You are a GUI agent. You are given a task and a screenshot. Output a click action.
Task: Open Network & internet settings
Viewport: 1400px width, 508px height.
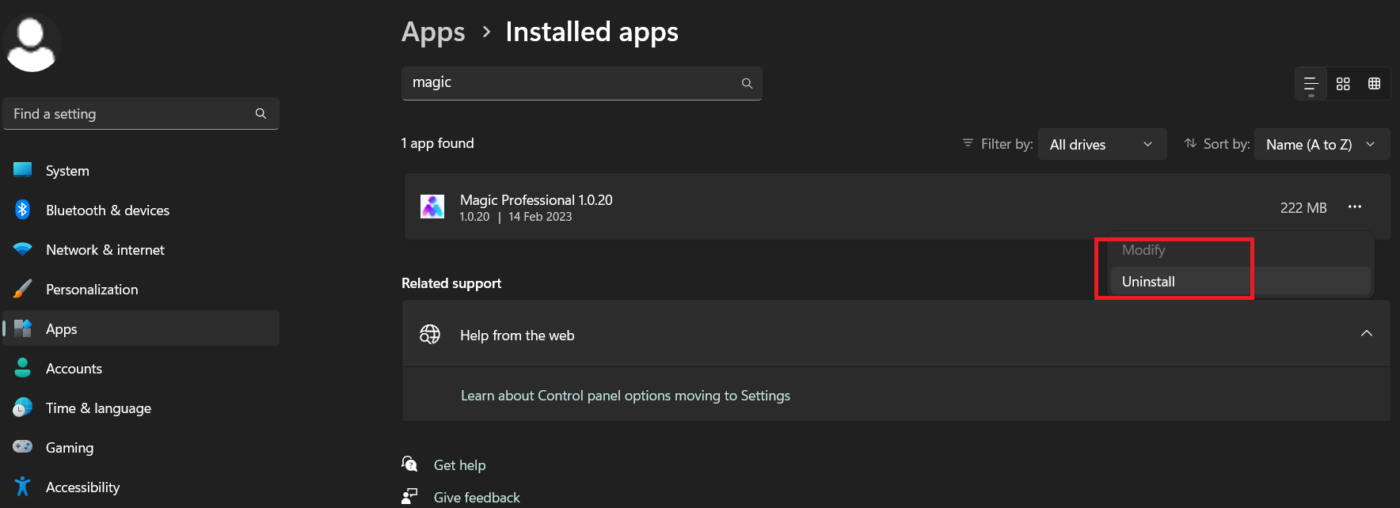pos(104,250)
